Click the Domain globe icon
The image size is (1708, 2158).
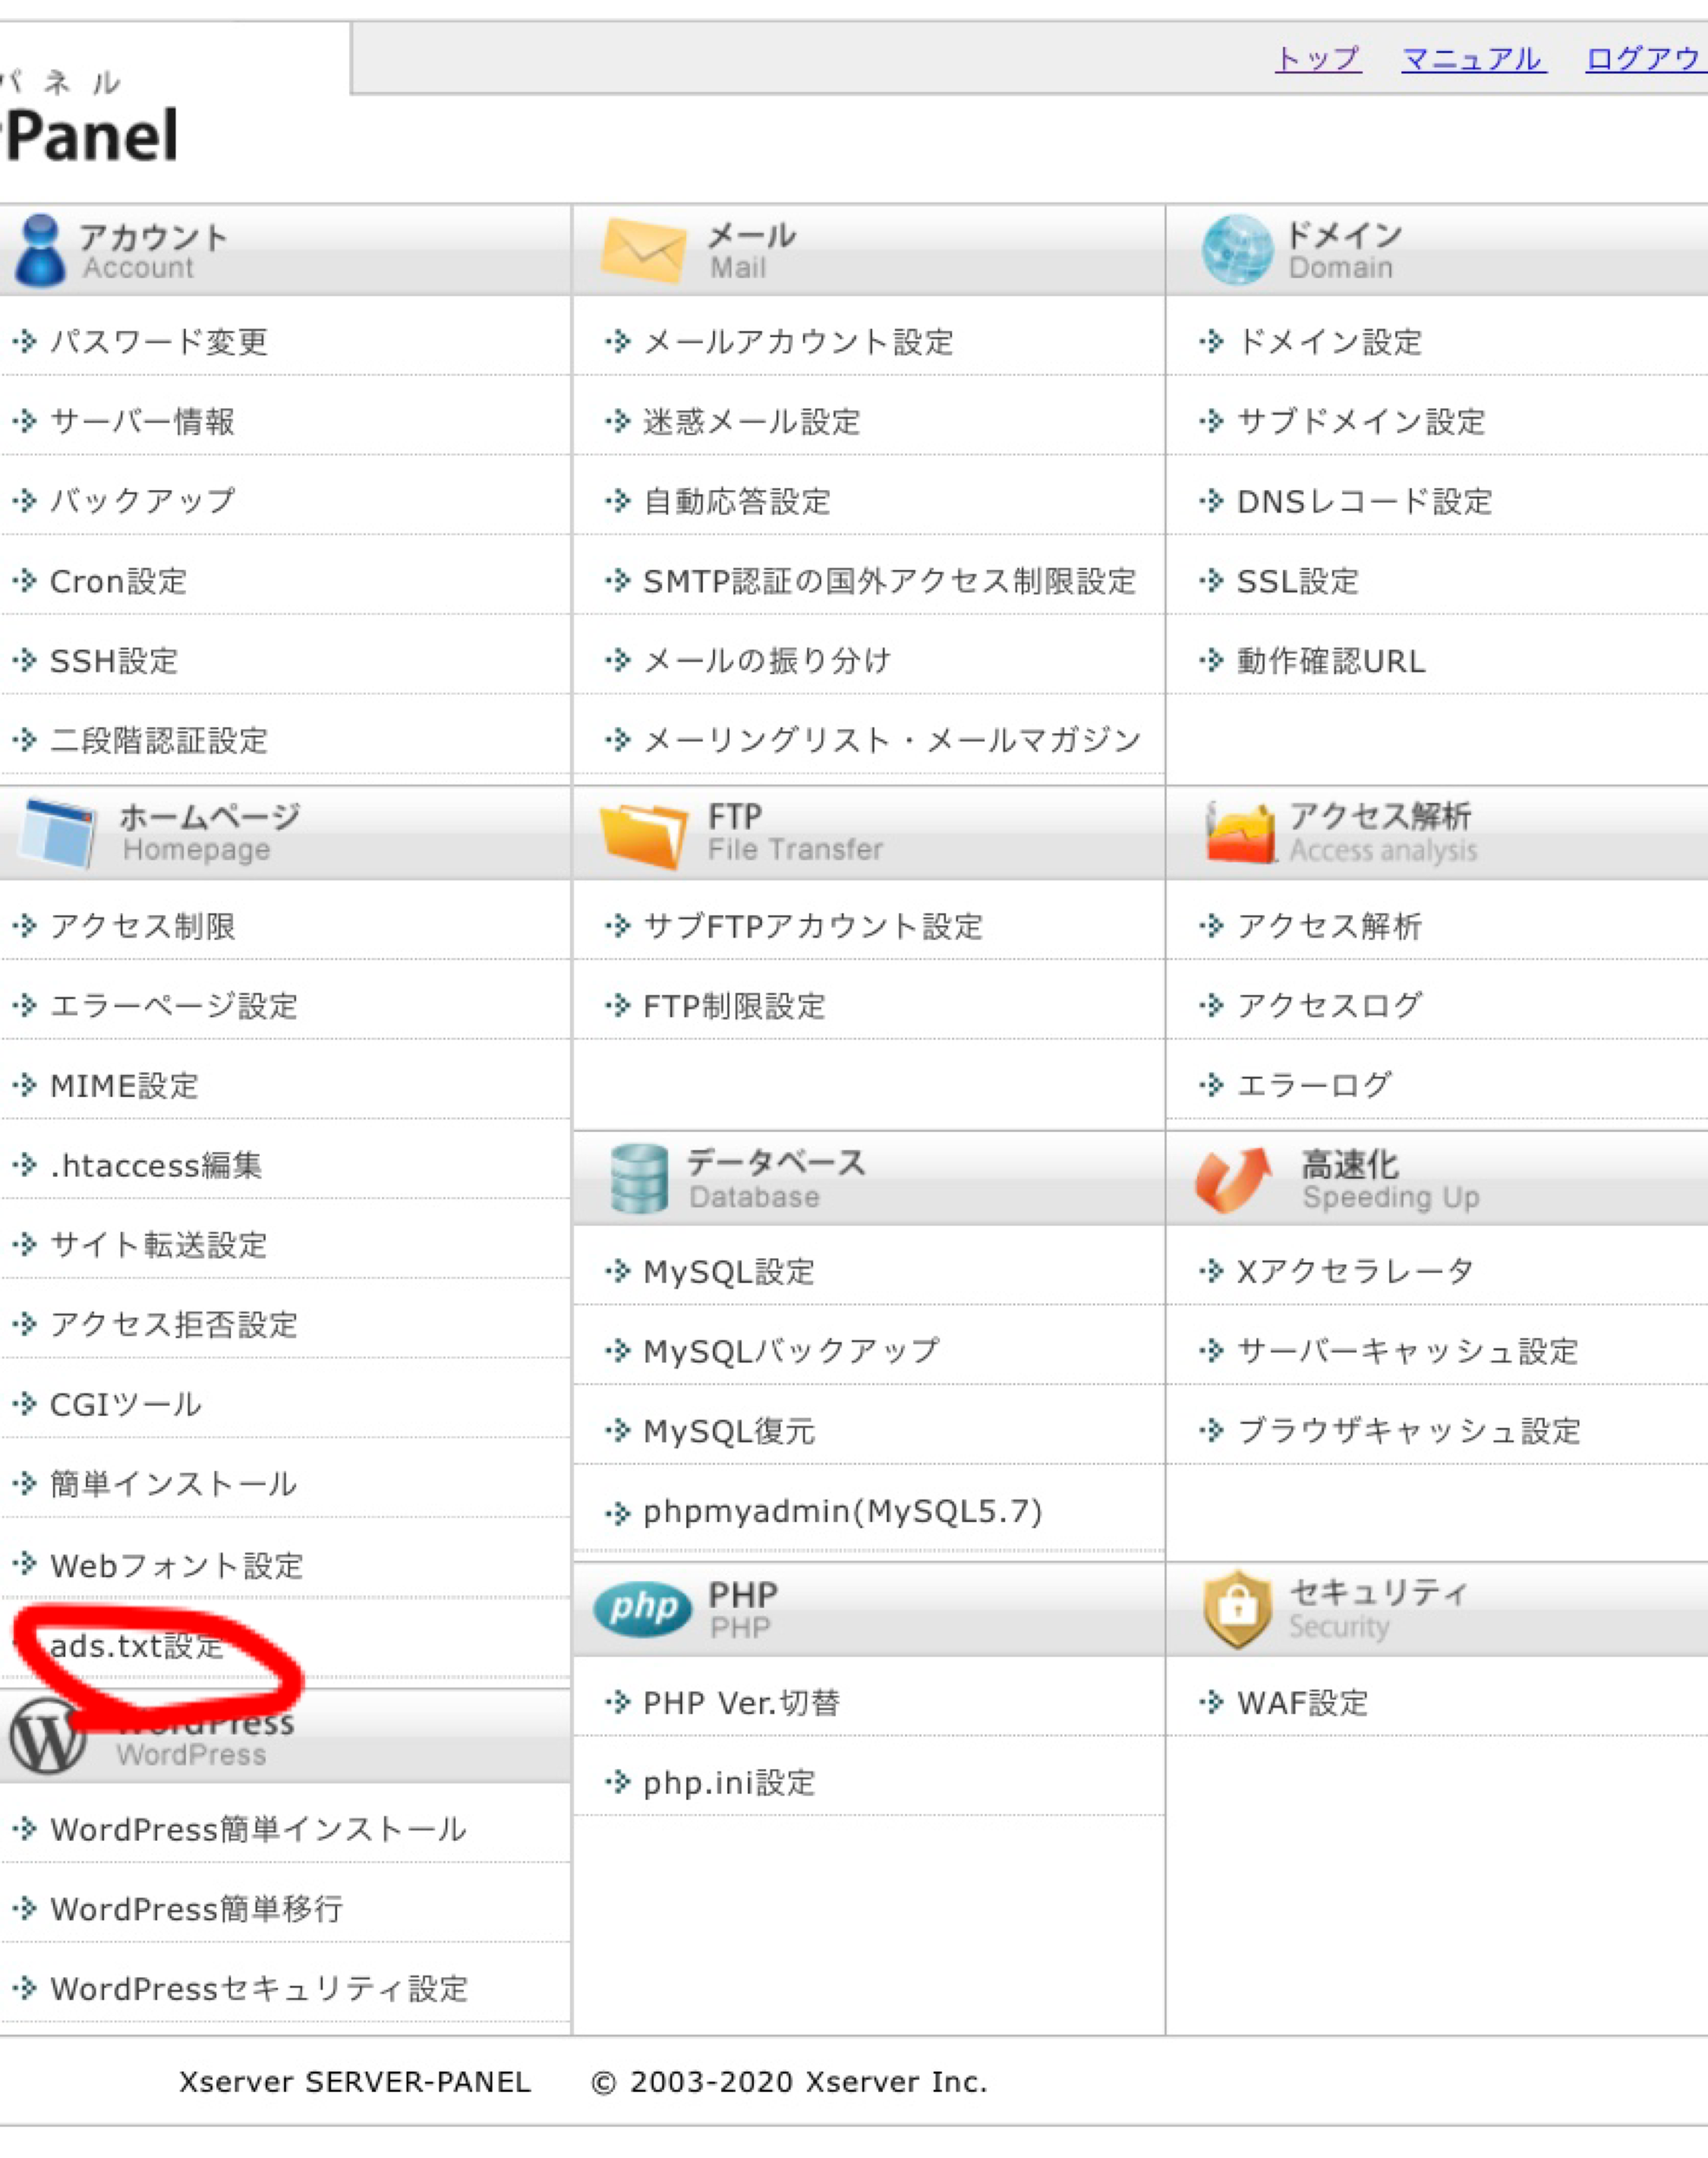tap(1237, 250)
